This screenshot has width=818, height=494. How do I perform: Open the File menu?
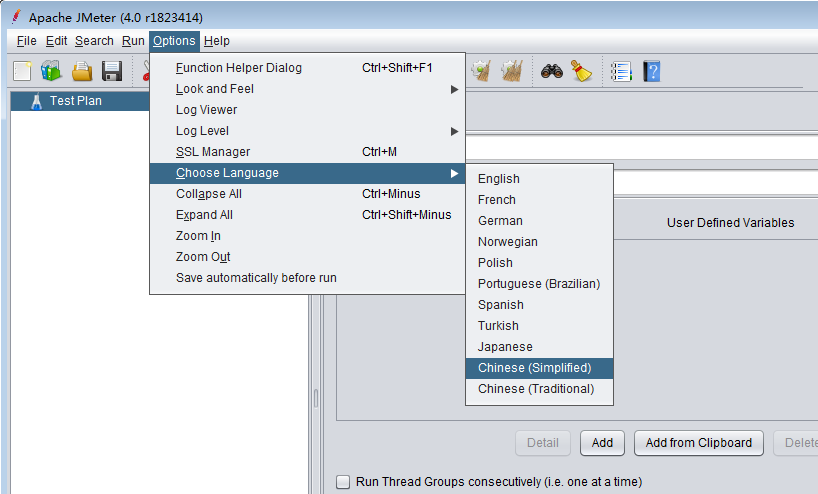click(27, 41)
